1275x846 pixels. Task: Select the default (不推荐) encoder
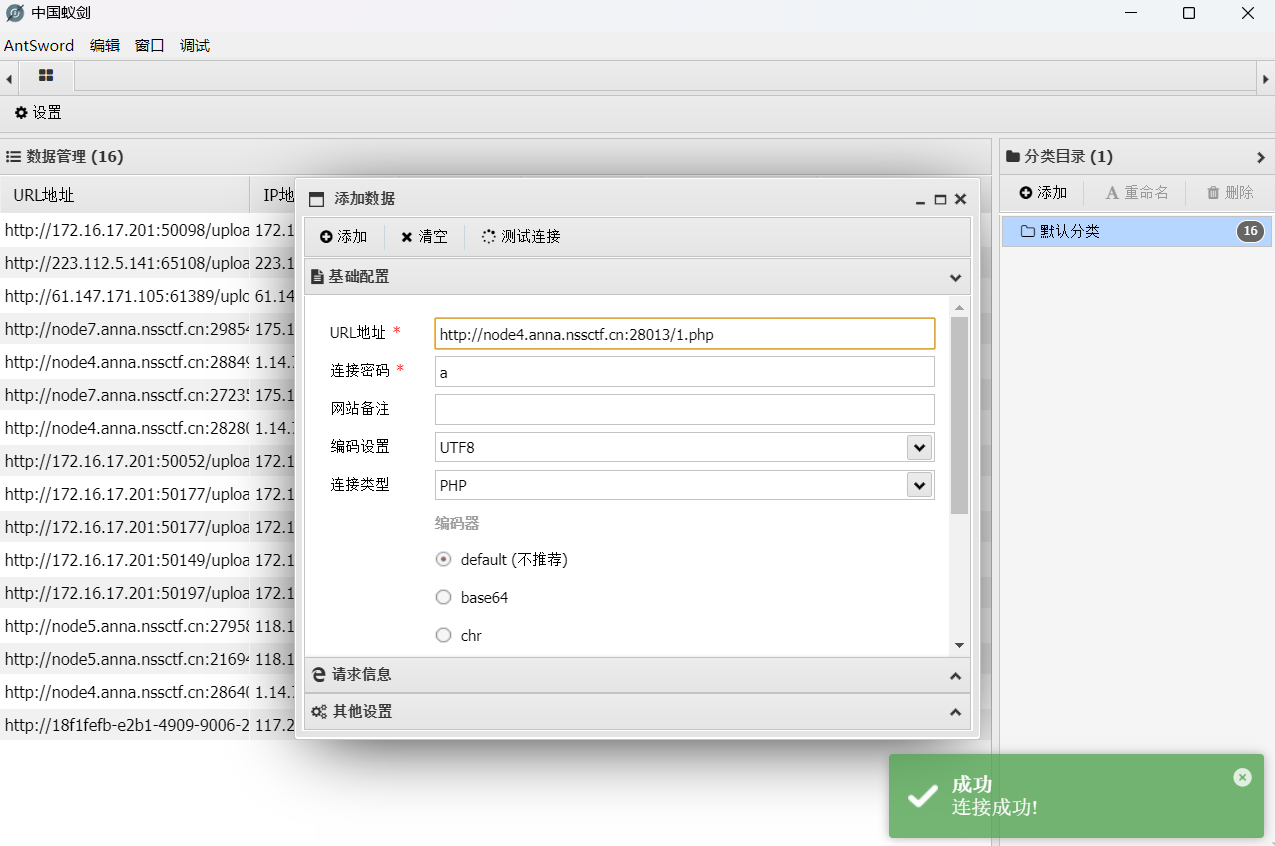(444, 559)
